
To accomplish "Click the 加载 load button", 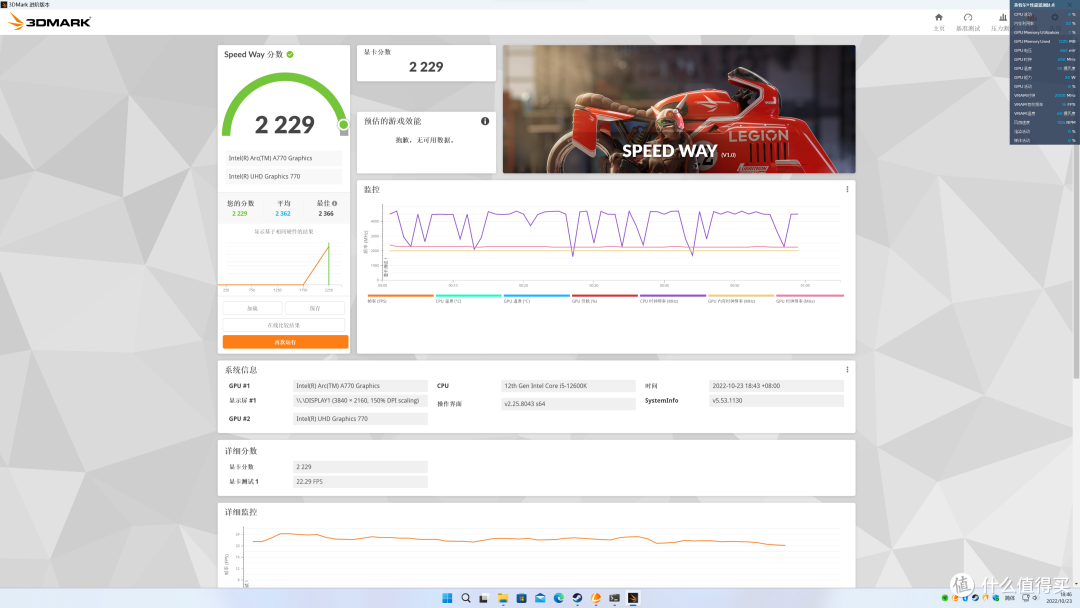I will coord(252,308).
